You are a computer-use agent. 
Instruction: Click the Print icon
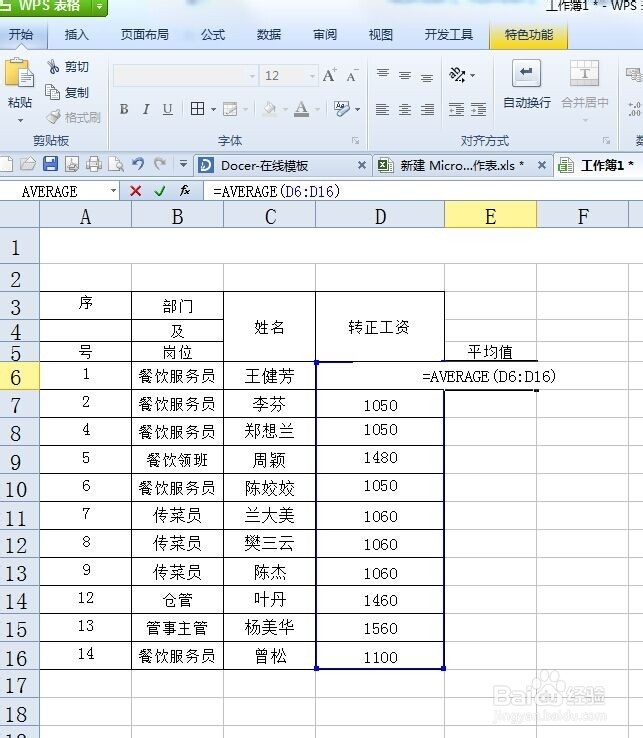94,164
